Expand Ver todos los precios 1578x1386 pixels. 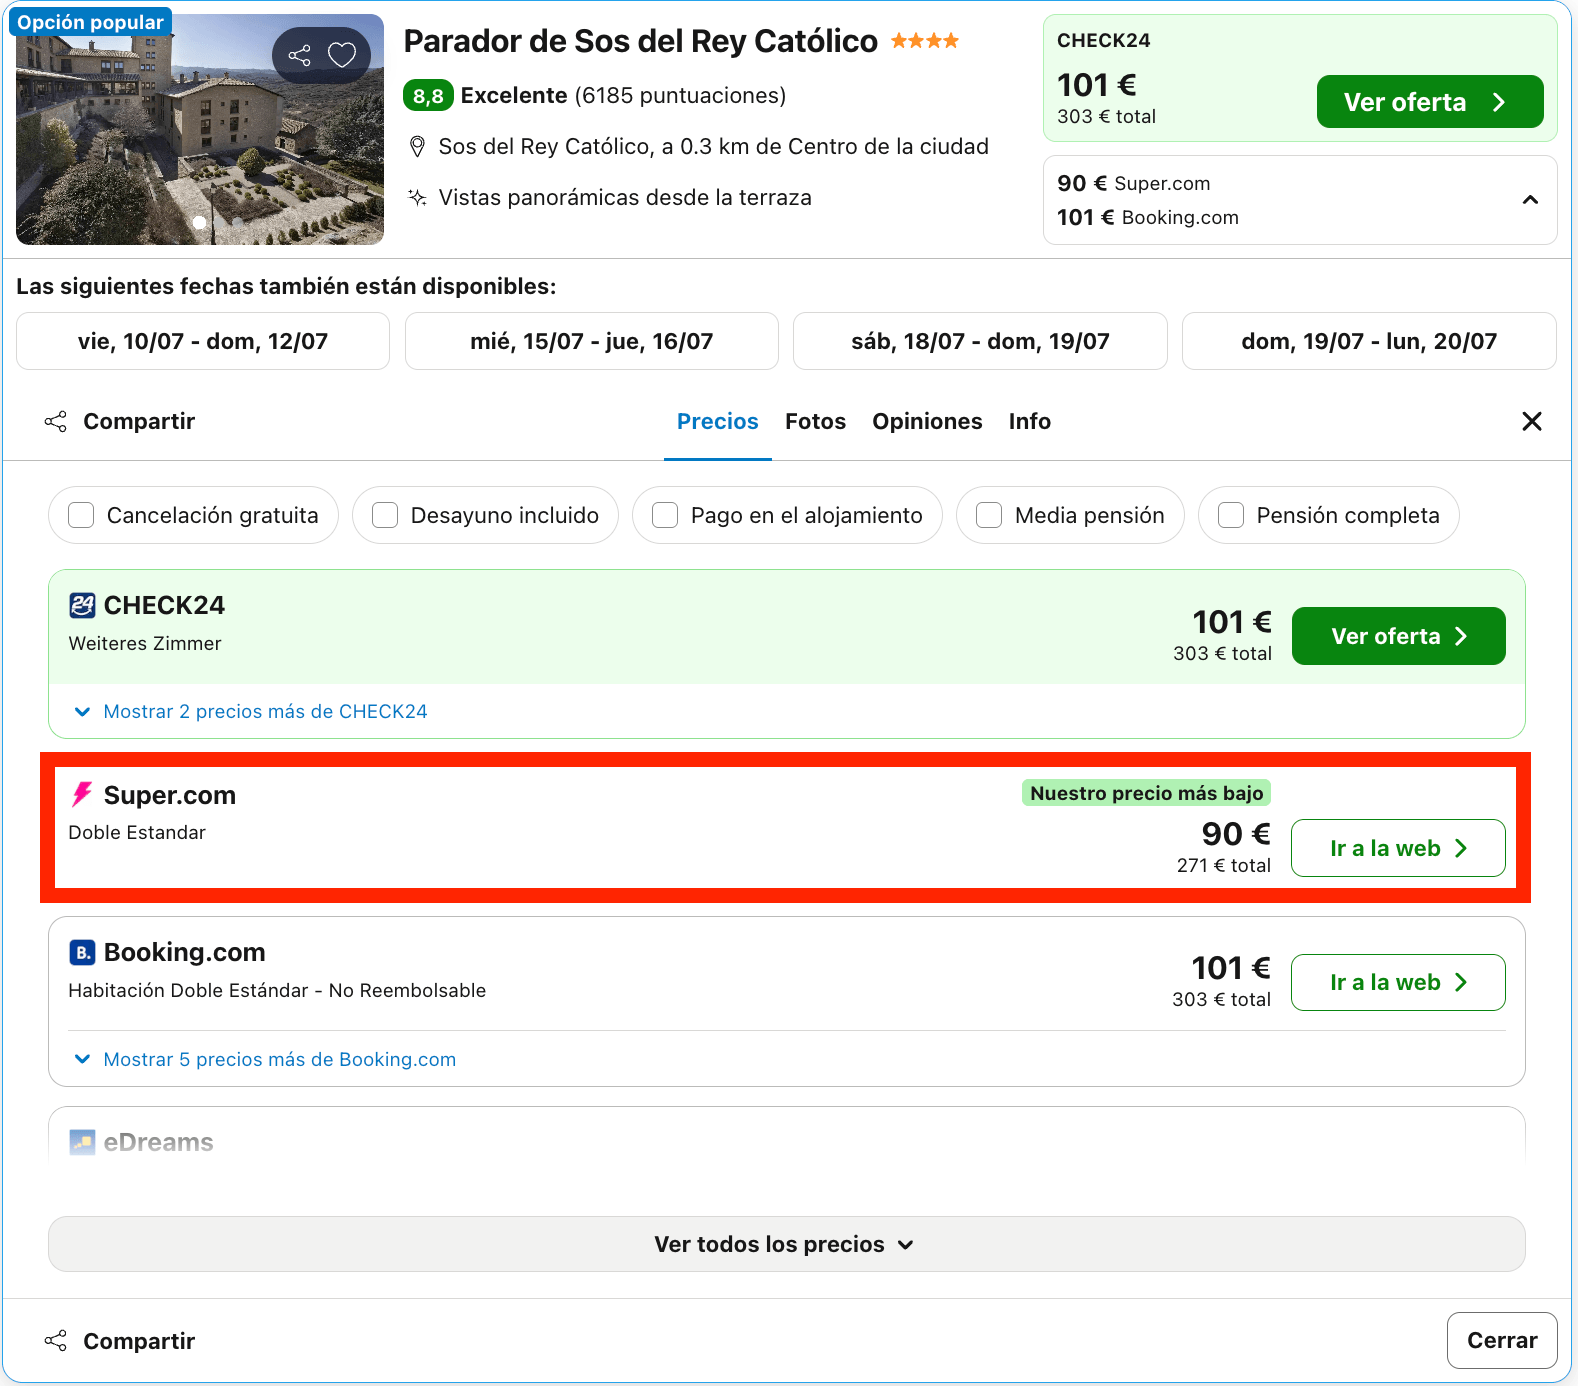pos(786,1244)
